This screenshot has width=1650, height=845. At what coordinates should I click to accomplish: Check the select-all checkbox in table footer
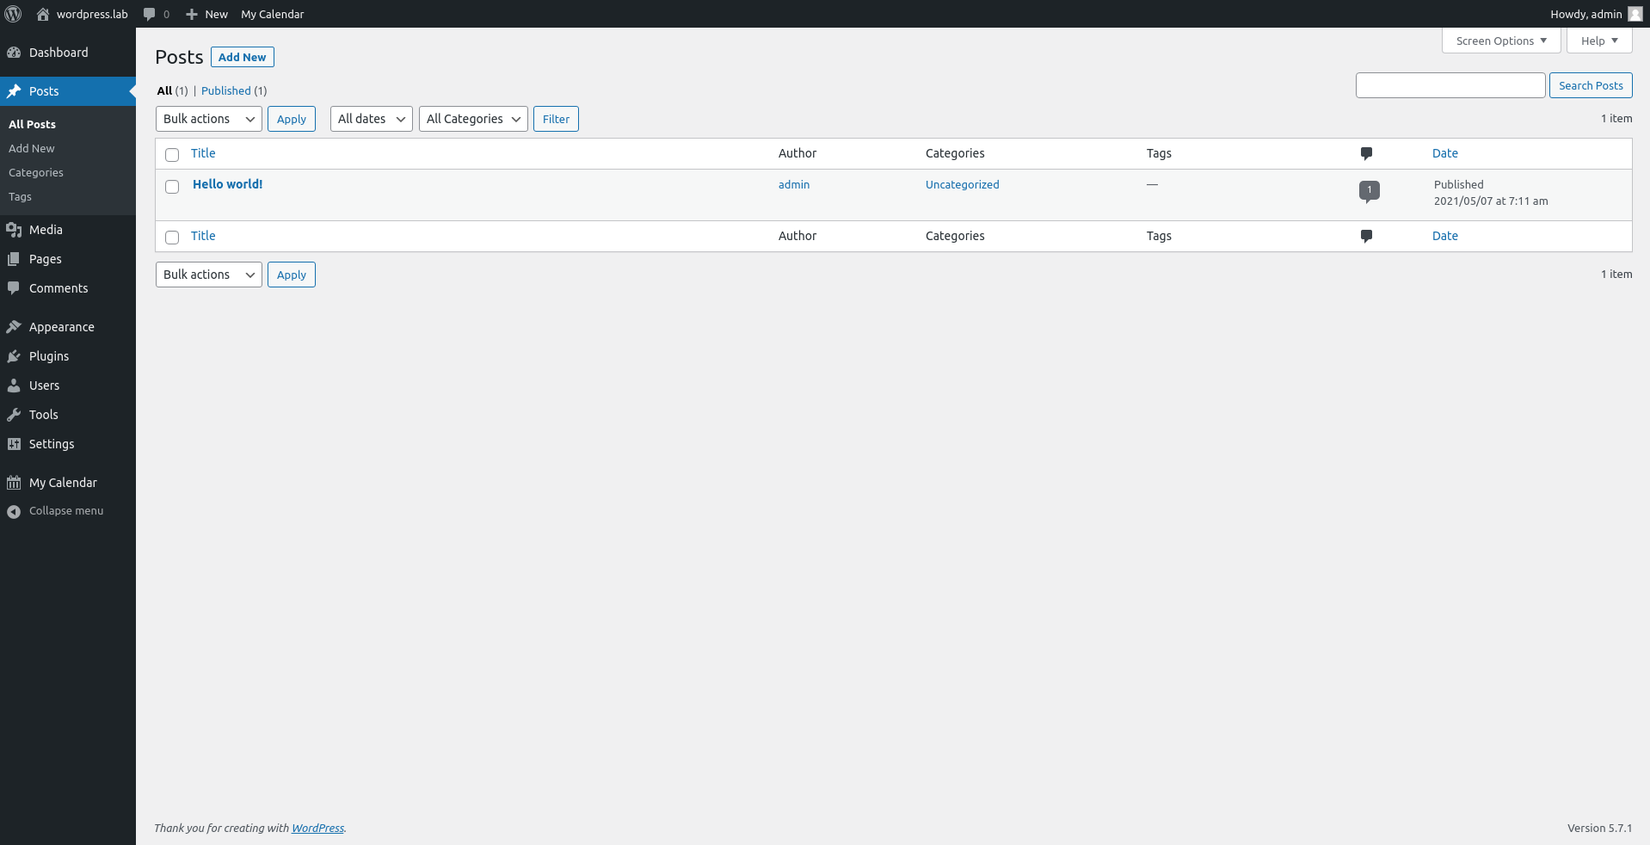pos(172,238)
